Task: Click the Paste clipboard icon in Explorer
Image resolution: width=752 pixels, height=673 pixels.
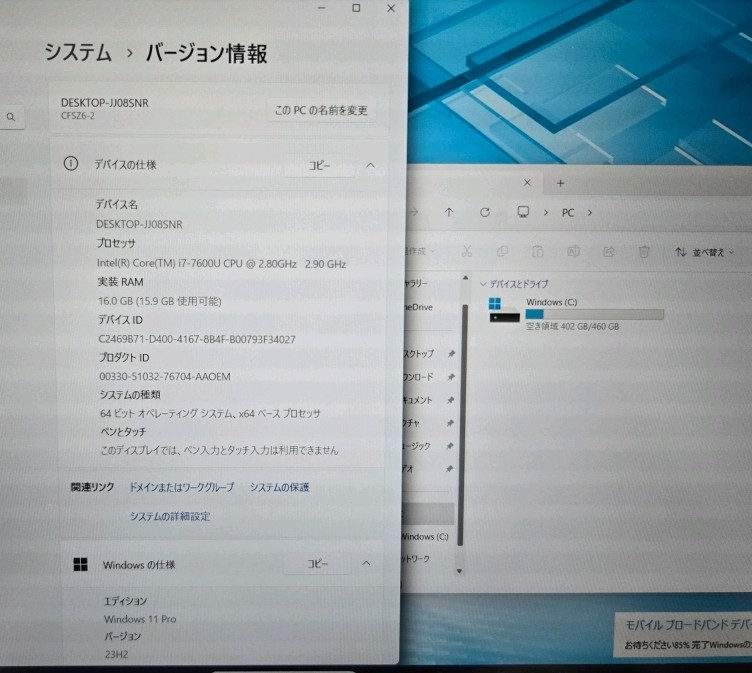Action: (x=538, y=251)
